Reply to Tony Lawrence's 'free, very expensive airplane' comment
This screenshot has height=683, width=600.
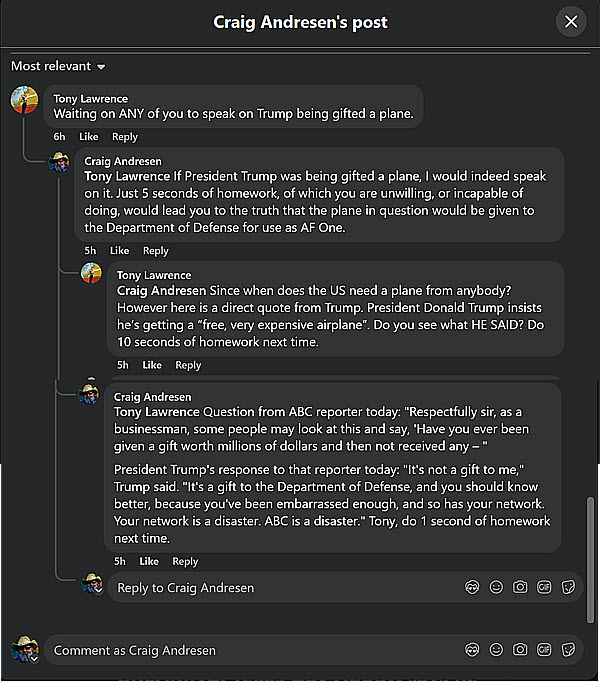[188, 365]
